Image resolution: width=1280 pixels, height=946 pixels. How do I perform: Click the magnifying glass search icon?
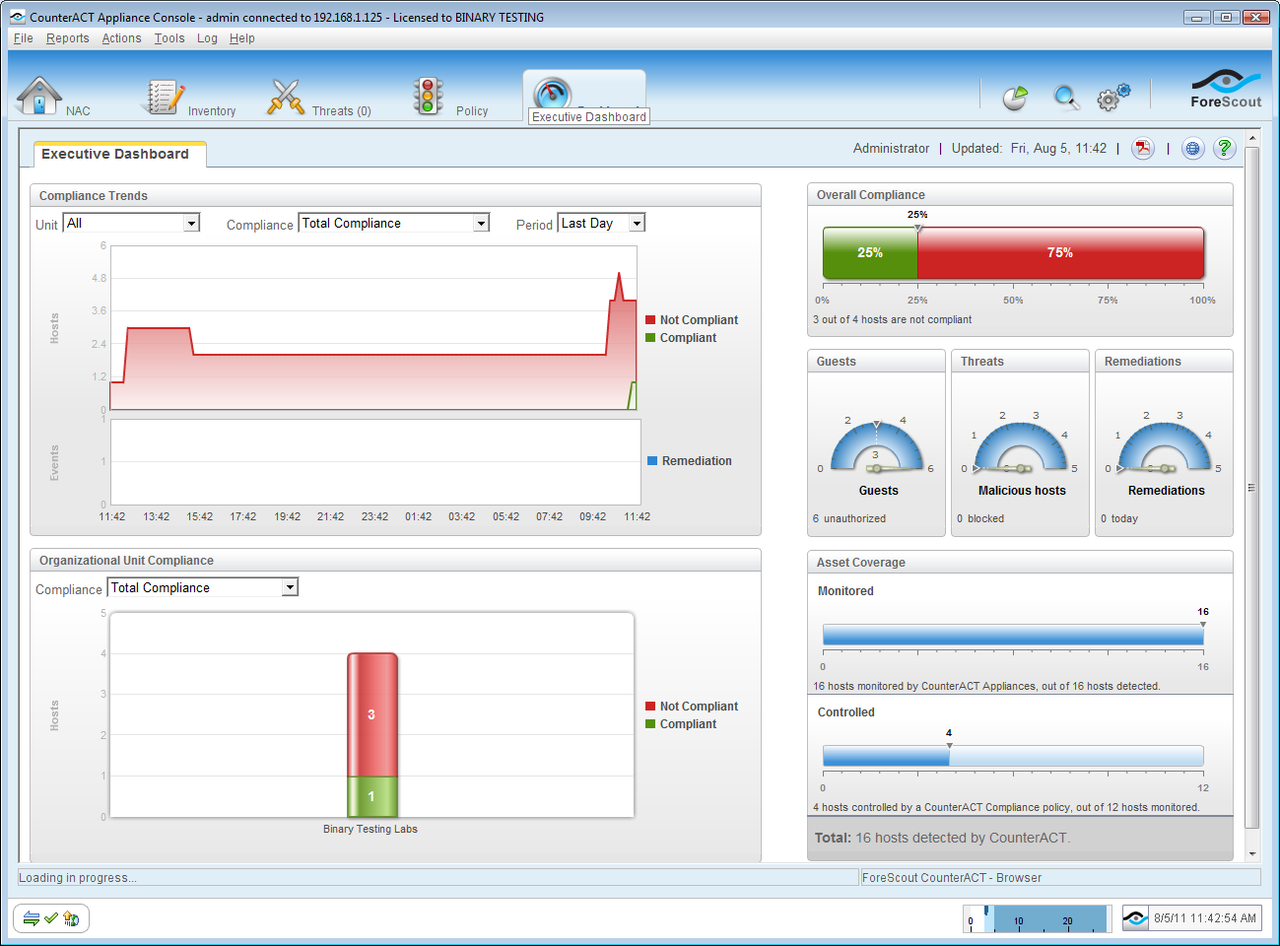[1067, 97]
